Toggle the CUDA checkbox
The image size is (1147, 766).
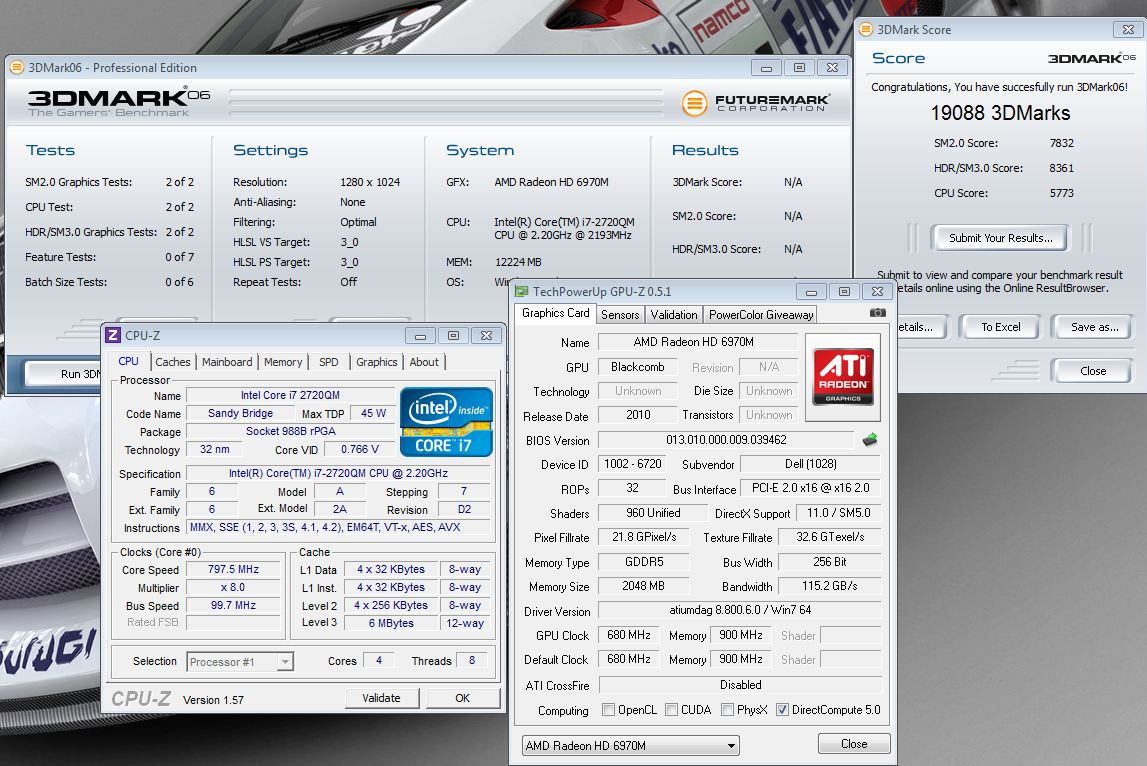click(x=671, y=710)
